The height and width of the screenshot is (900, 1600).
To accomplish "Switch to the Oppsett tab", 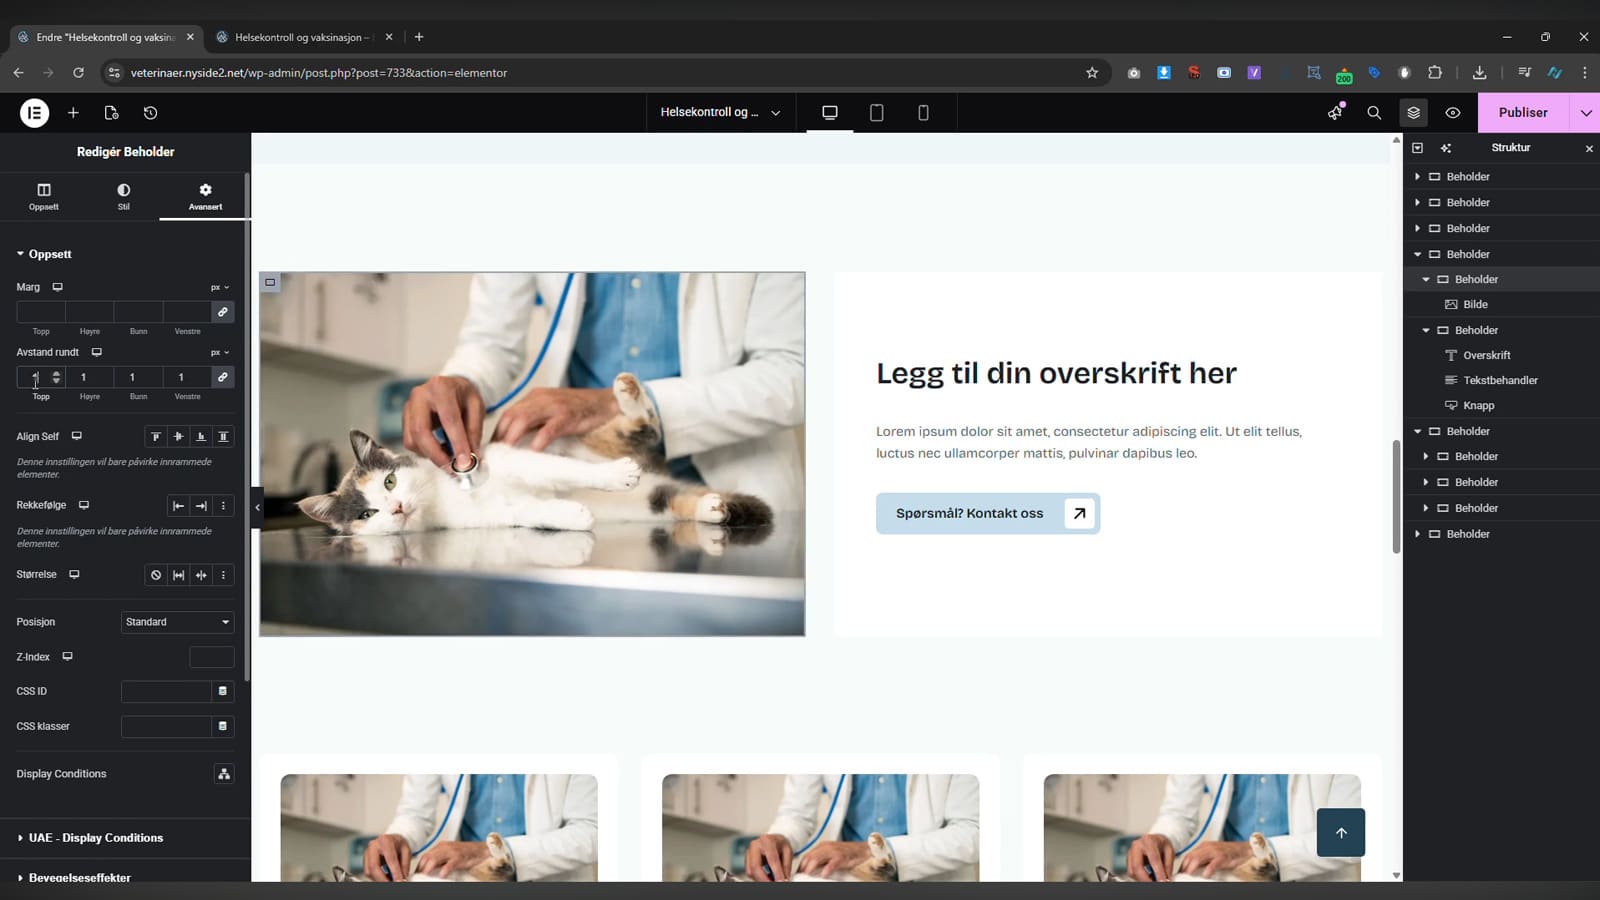I will tap(43, 196).
